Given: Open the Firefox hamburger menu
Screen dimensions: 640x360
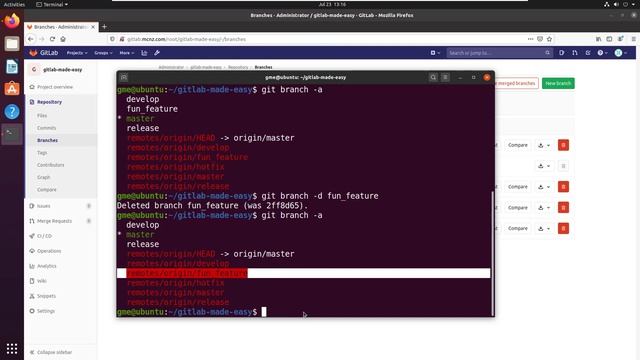Looking at the screenshot, I should [633, 39].
